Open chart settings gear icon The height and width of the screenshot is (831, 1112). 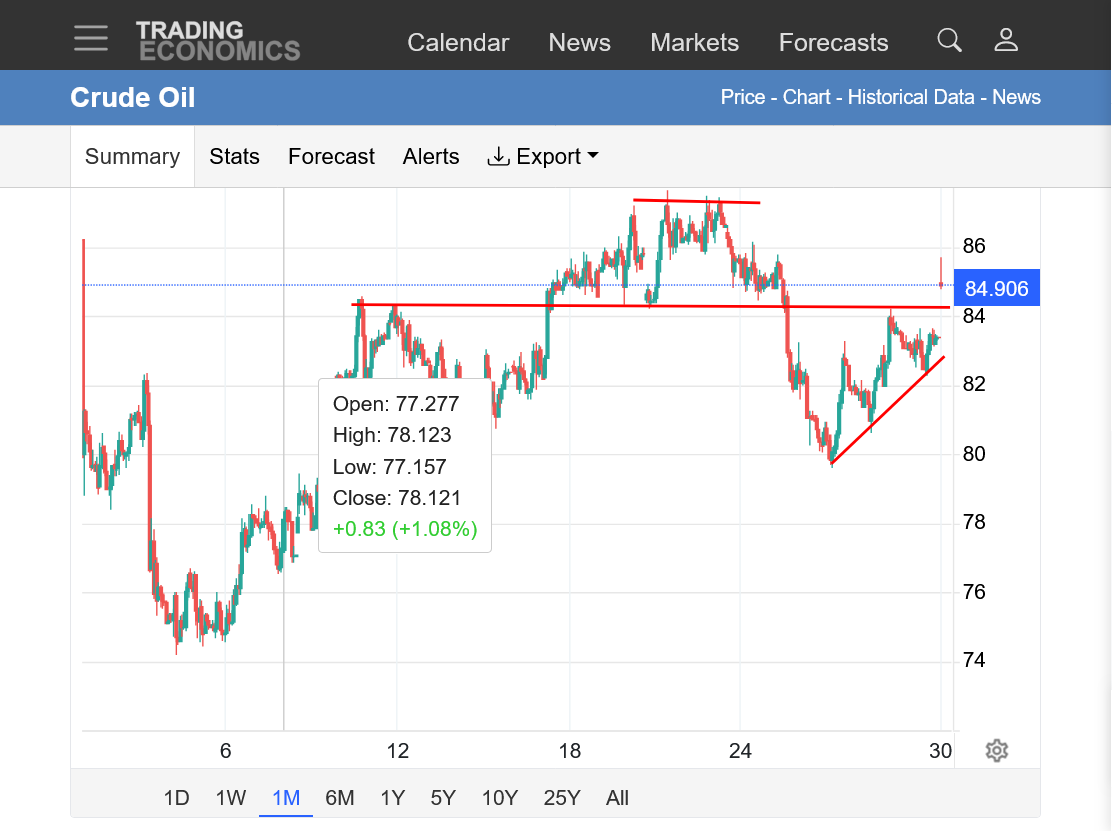pos(997,750)
